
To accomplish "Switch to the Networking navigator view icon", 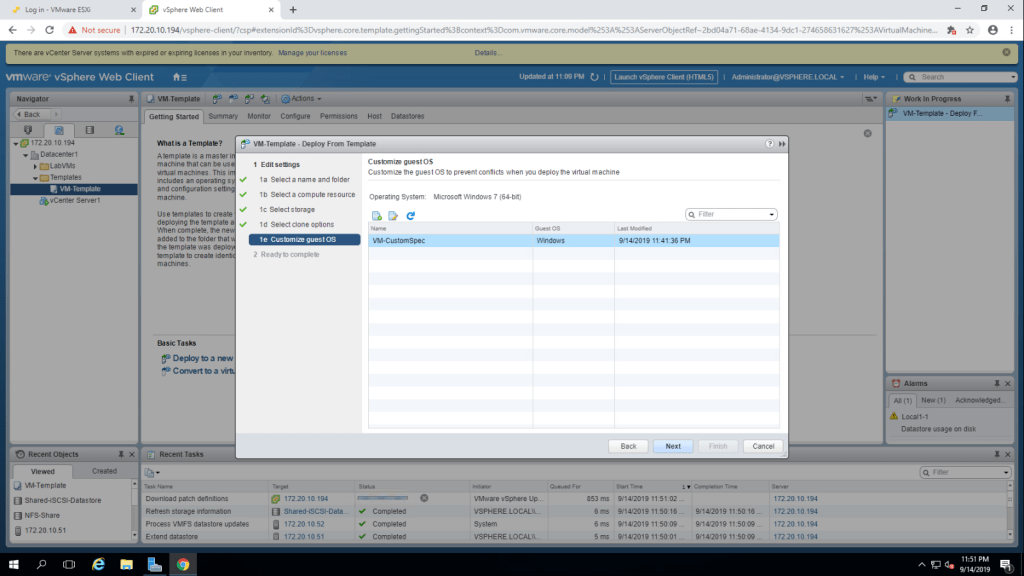I will [119, 130].
